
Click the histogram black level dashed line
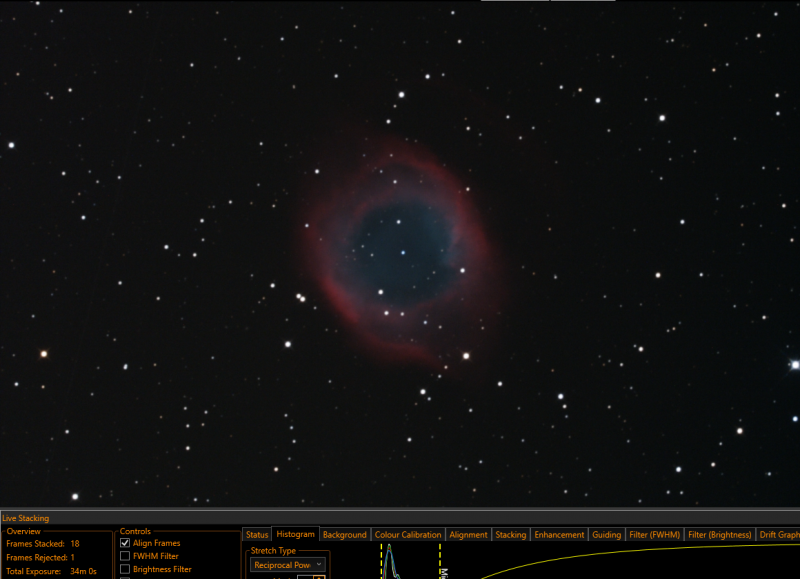coord(381,561)
